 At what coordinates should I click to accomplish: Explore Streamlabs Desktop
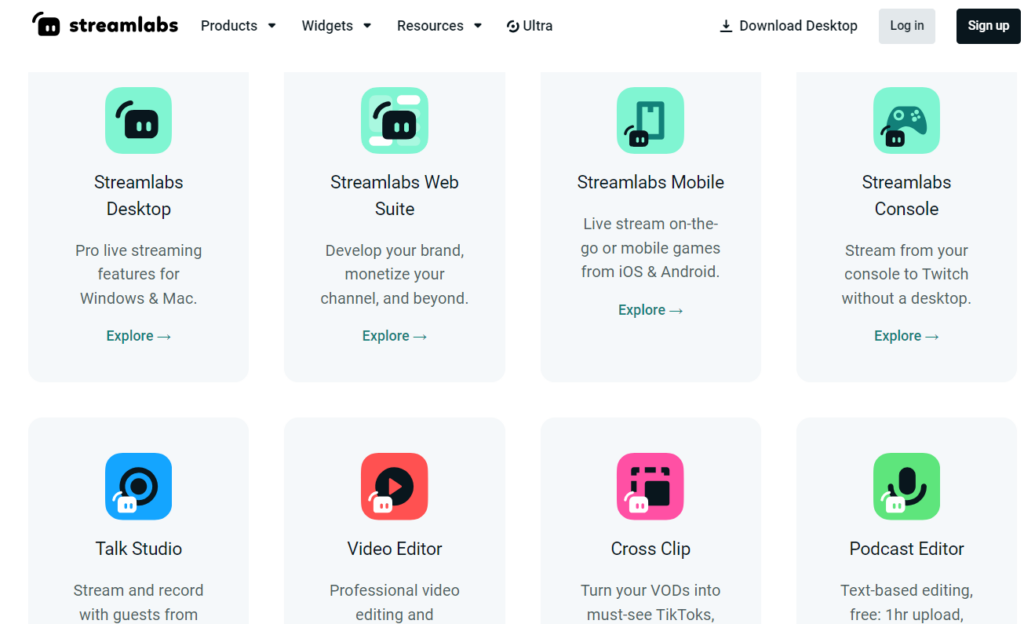138,335
